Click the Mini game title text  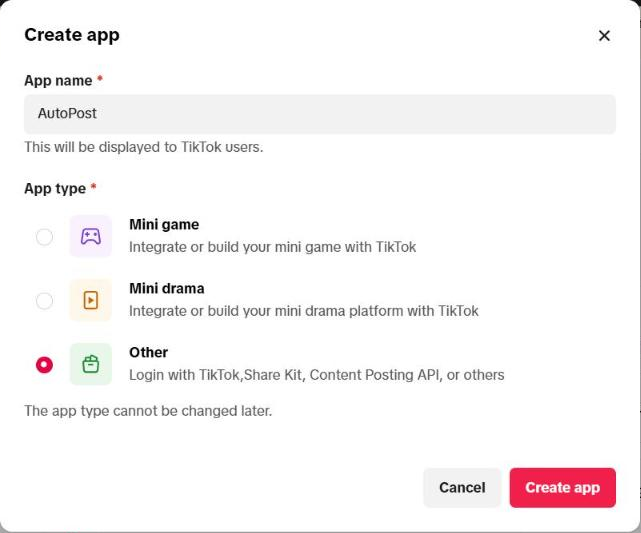[164, 224]
